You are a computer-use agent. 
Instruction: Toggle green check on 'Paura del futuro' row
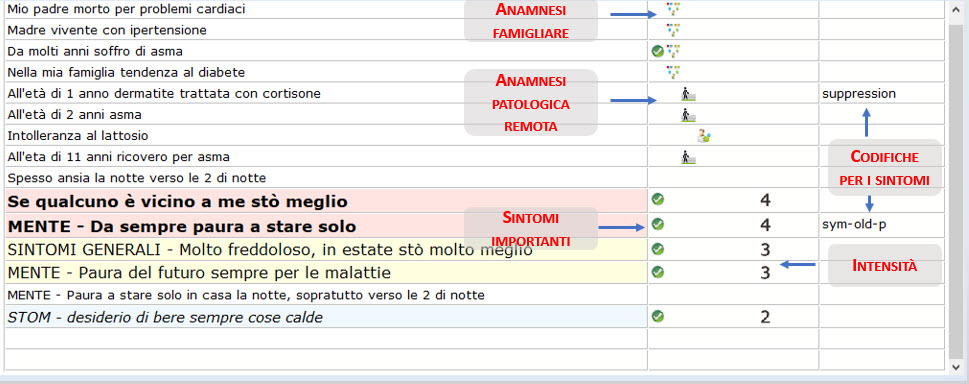pos(658,271)
